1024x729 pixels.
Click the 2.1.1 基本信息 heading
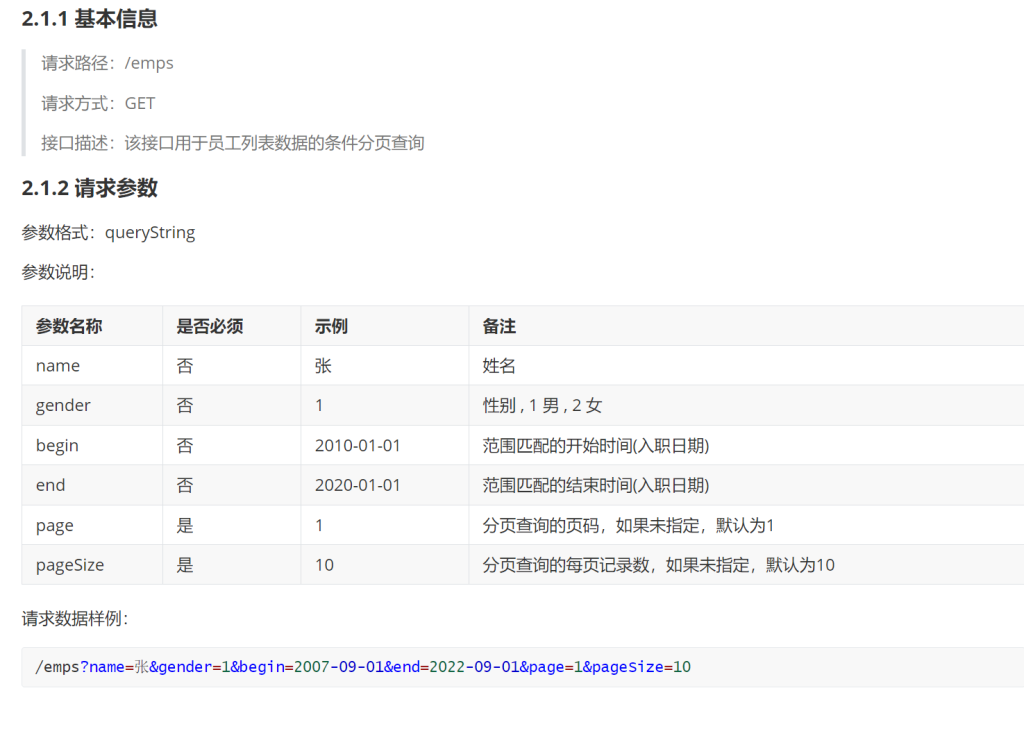coord(89,19)
